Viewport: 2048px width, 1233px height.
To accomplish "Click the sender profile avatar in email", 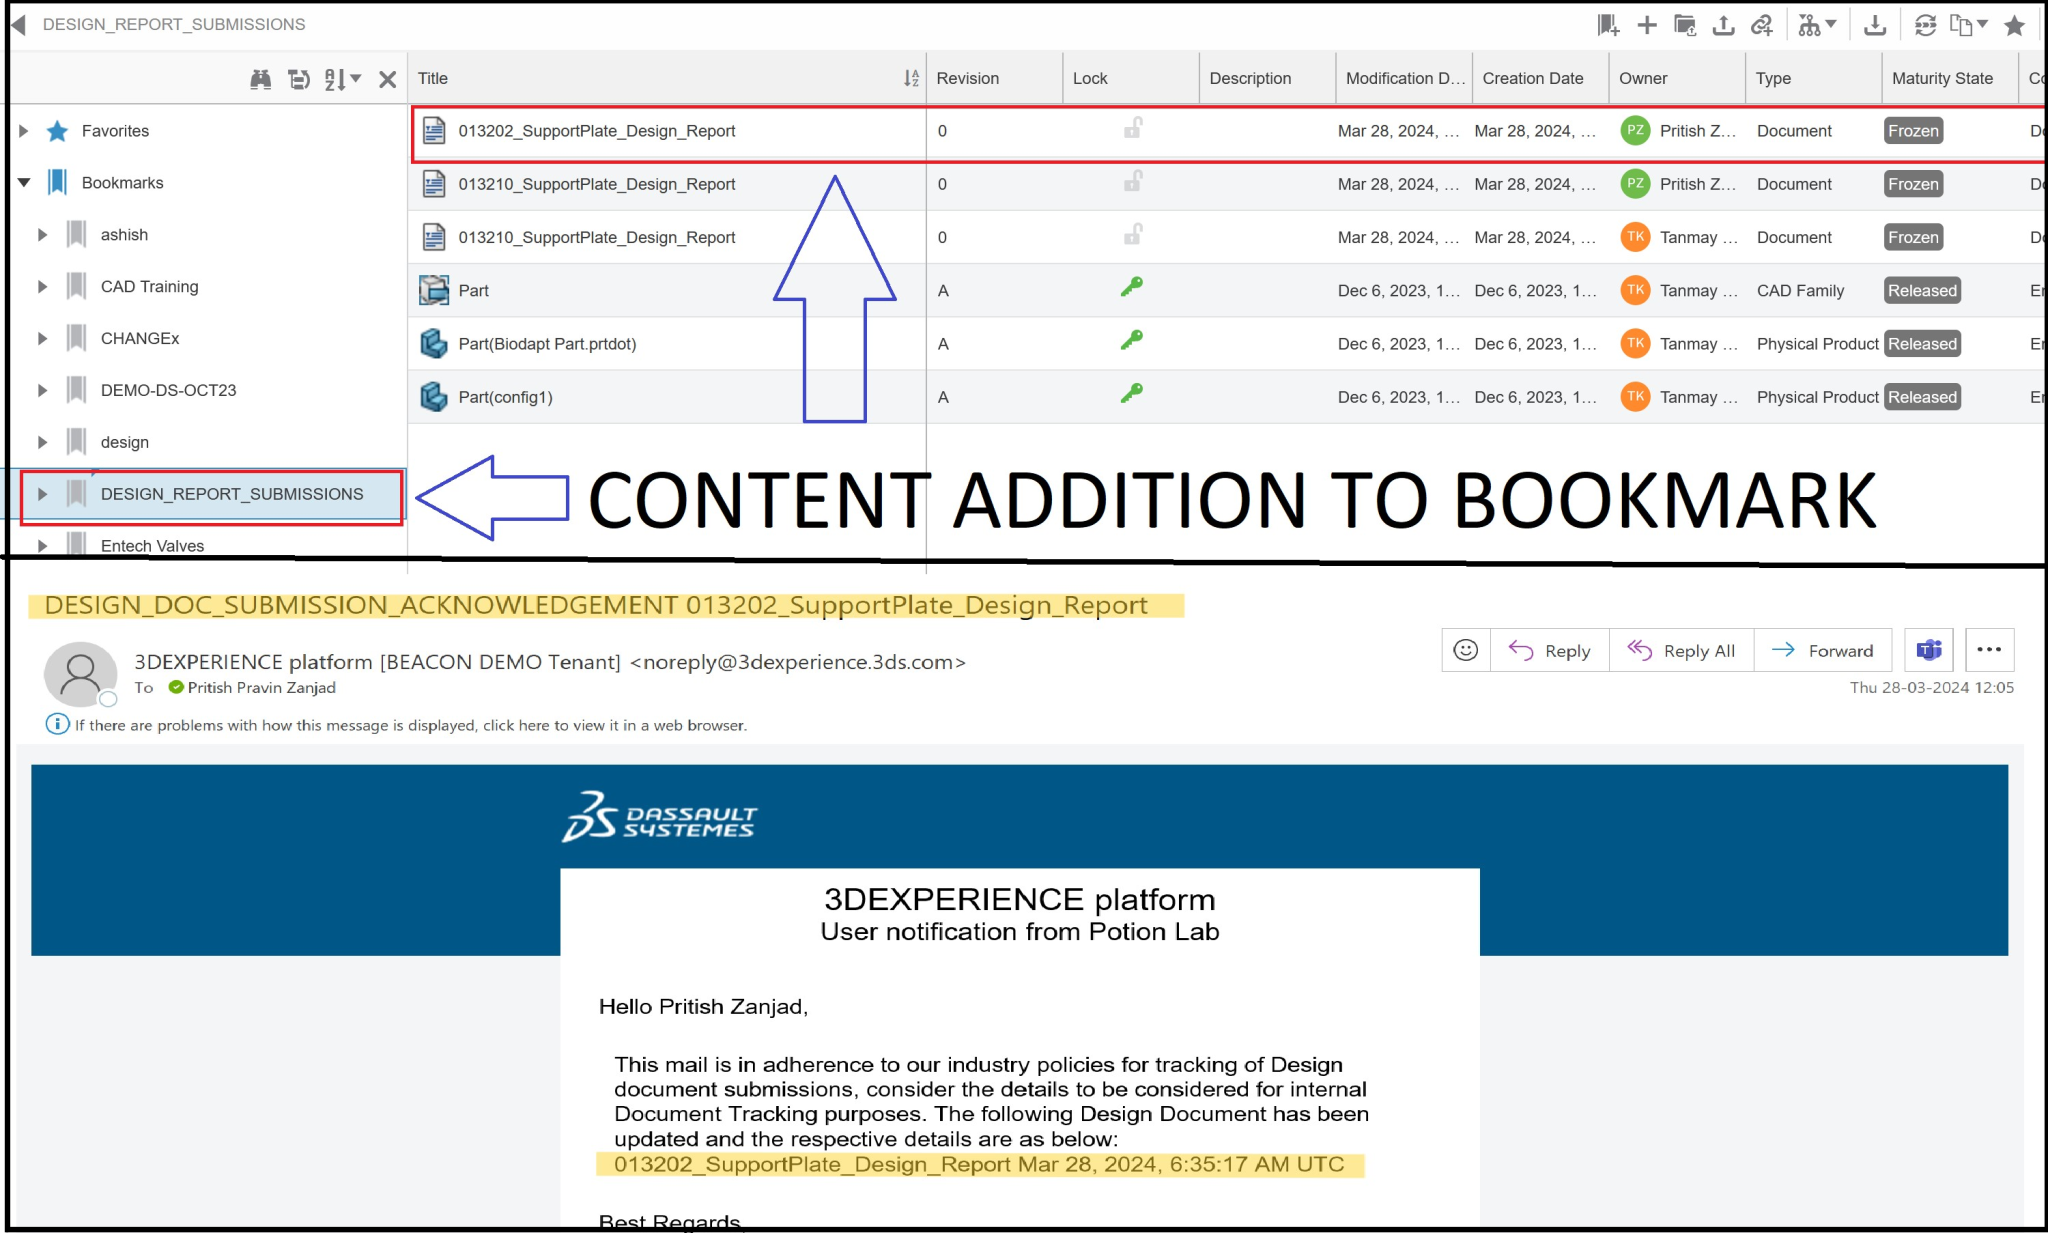I will (x=80, y=674).
